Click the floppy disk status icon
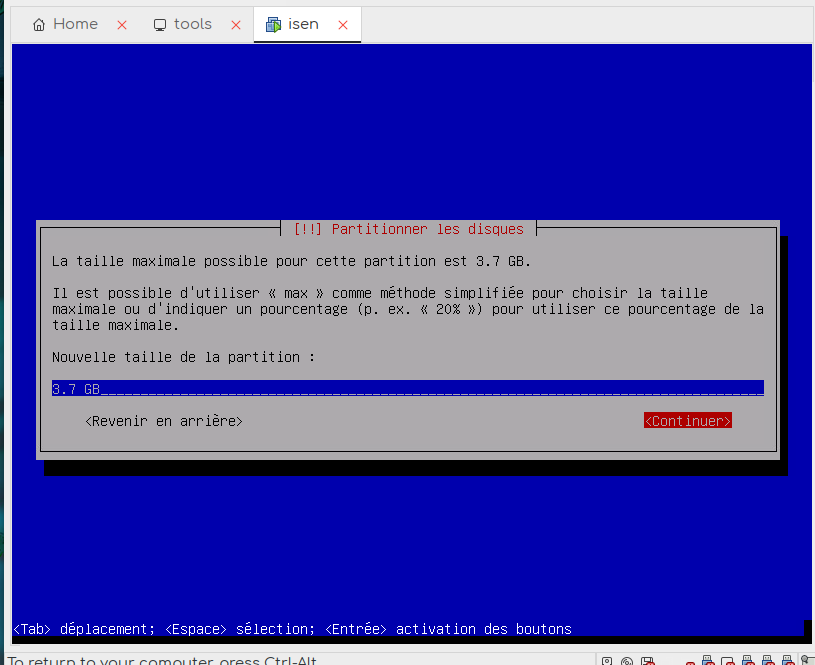The width and height of the screenshot is (815, 665). point(650,661)
